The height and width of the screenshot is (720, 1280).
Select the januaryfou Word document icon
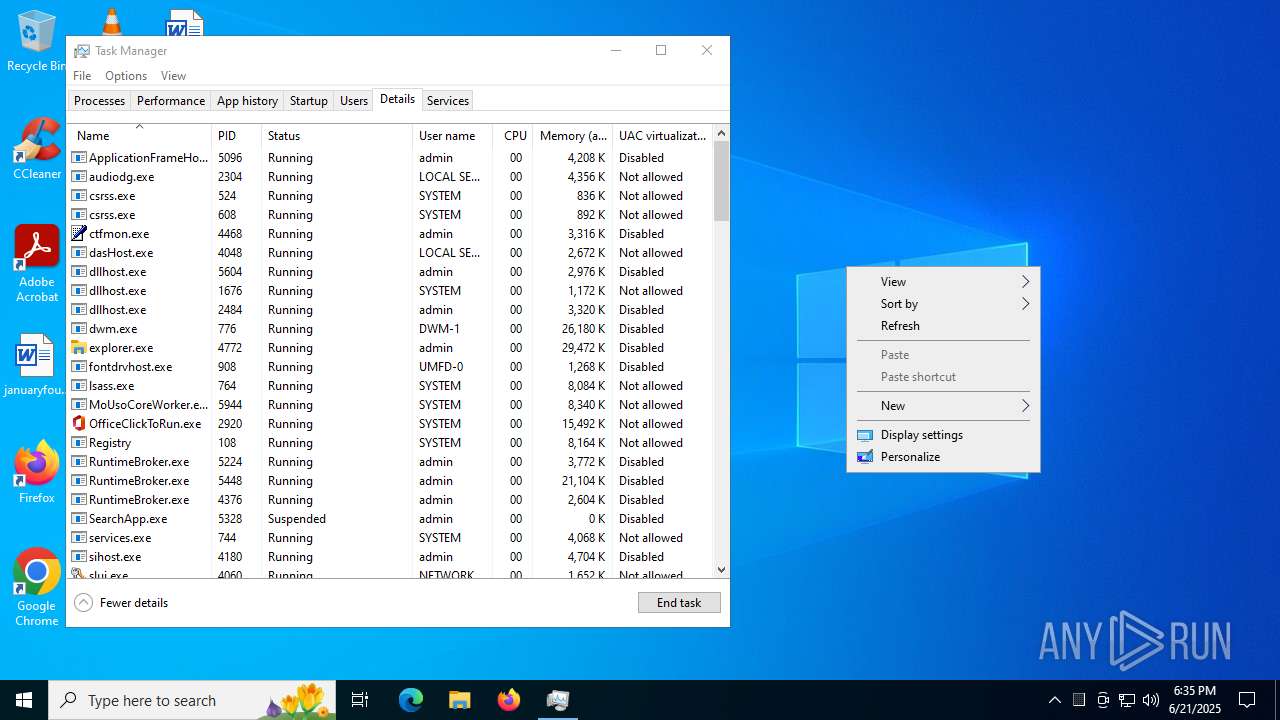coord(35,365)
